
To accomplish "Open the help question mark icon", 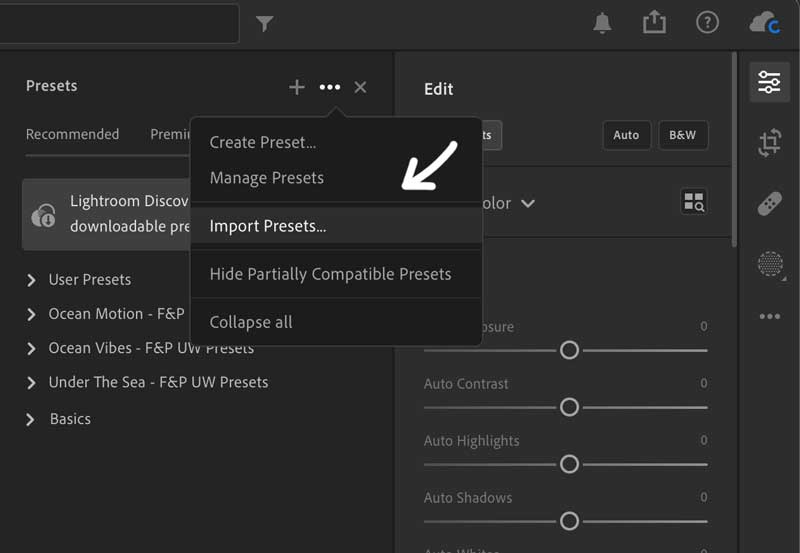I will [707, 22].
